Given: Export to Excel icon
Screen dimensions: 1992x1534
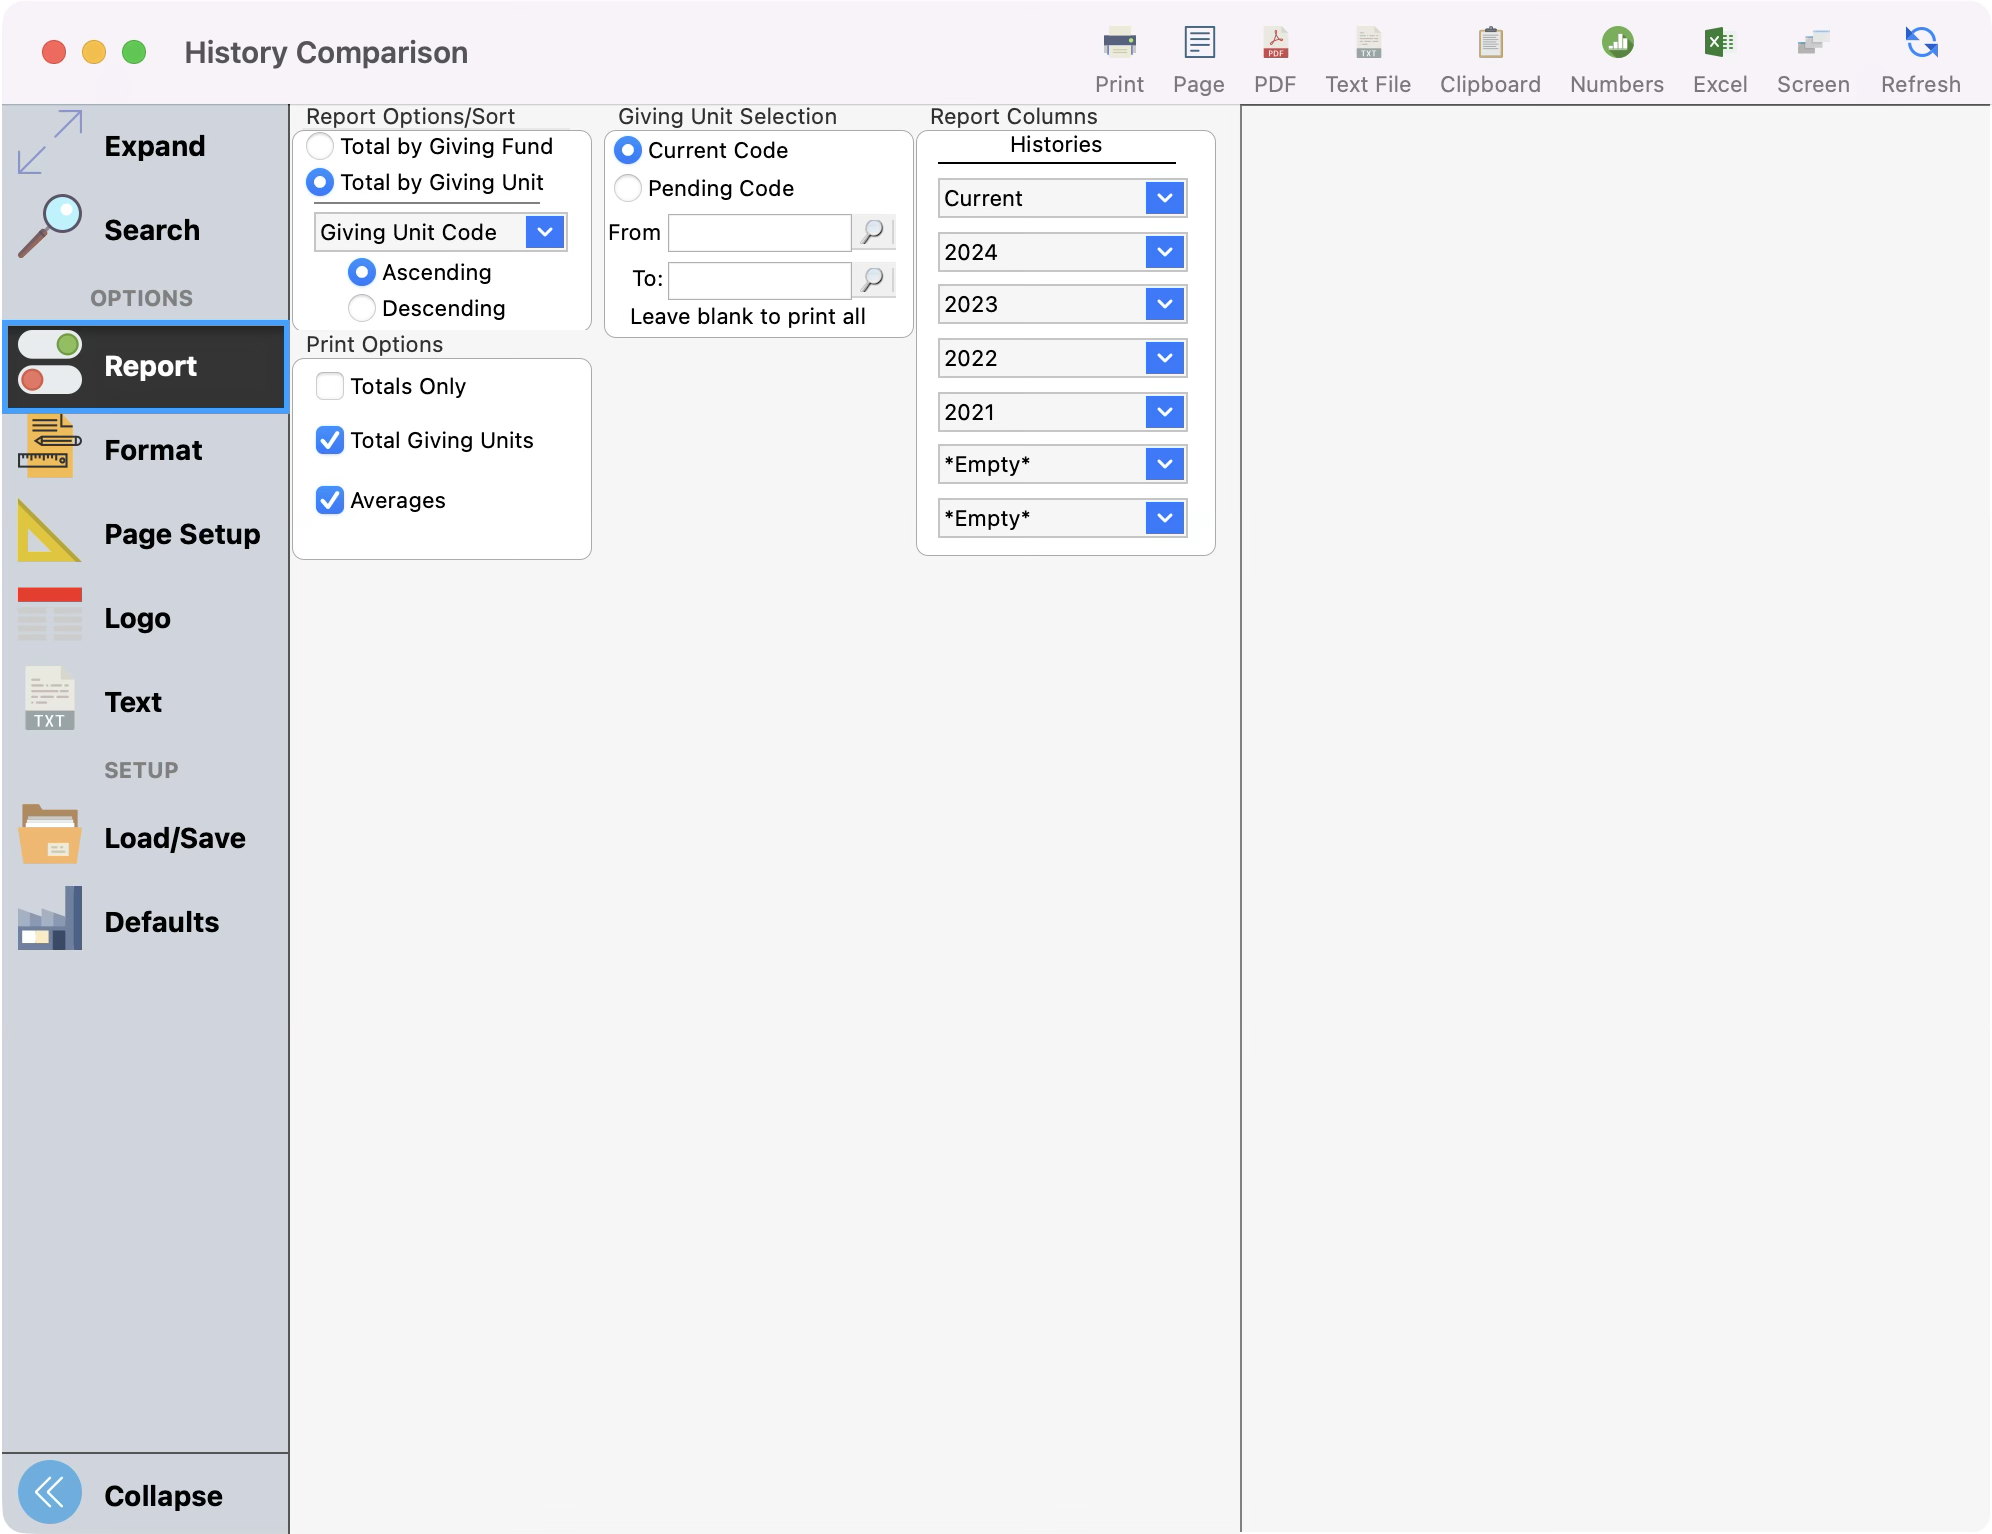Looking at the screenshot, I should tap(1720, 43).
